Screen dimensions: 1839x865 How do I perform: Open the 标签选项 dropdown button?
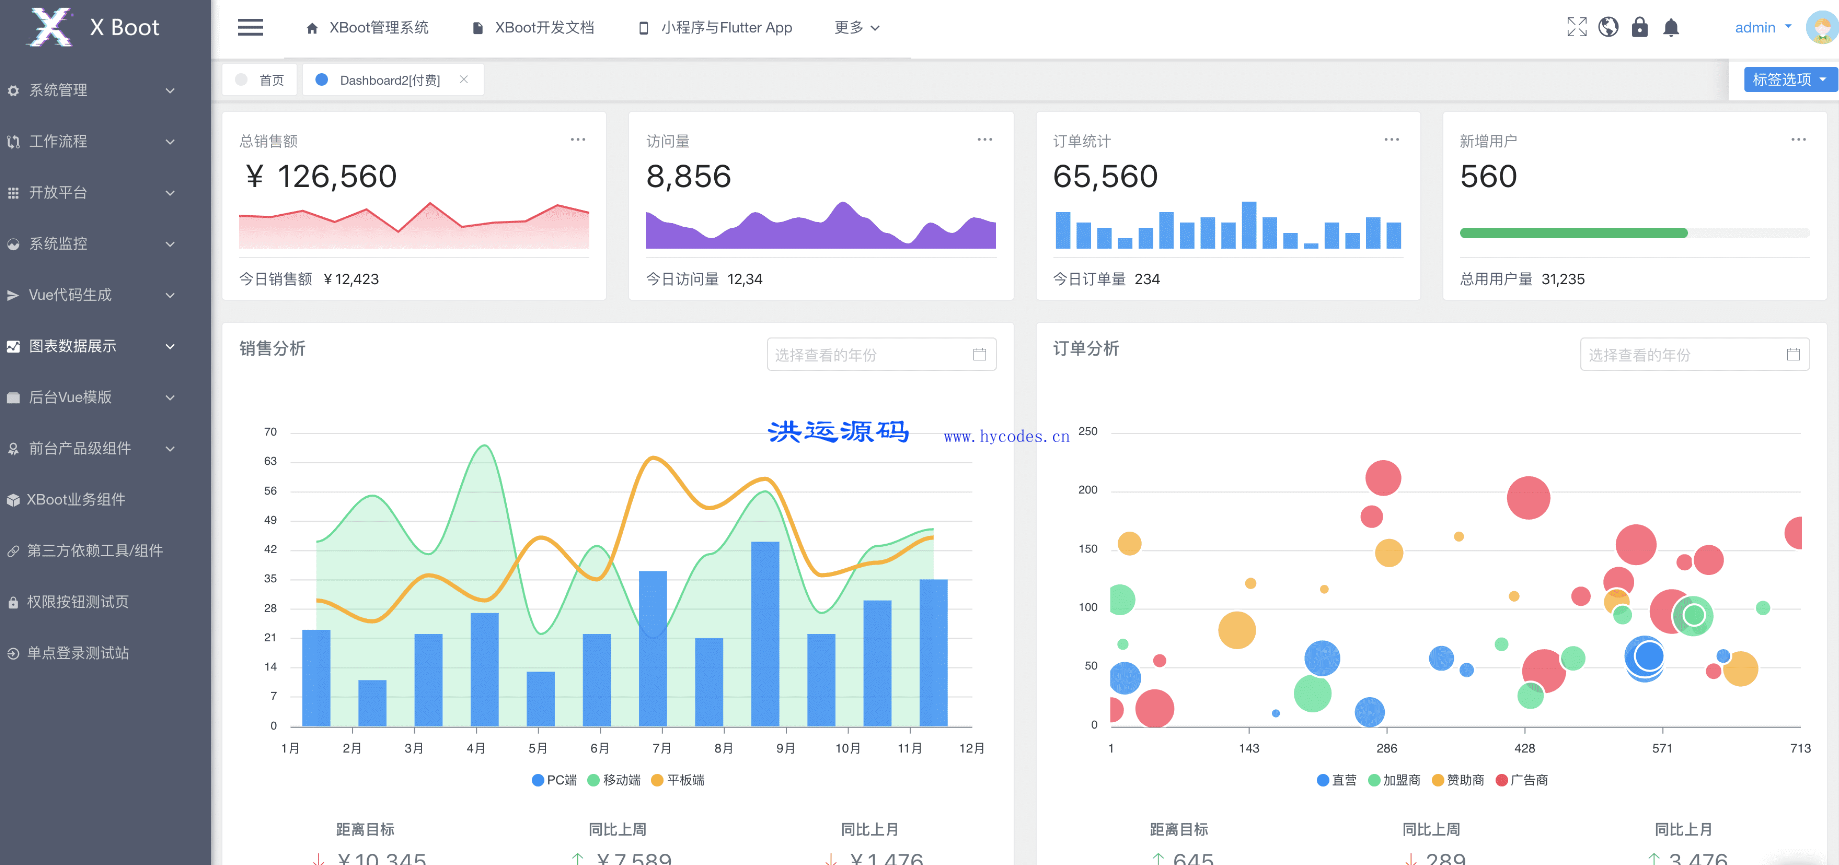(x=1790, y=79)
